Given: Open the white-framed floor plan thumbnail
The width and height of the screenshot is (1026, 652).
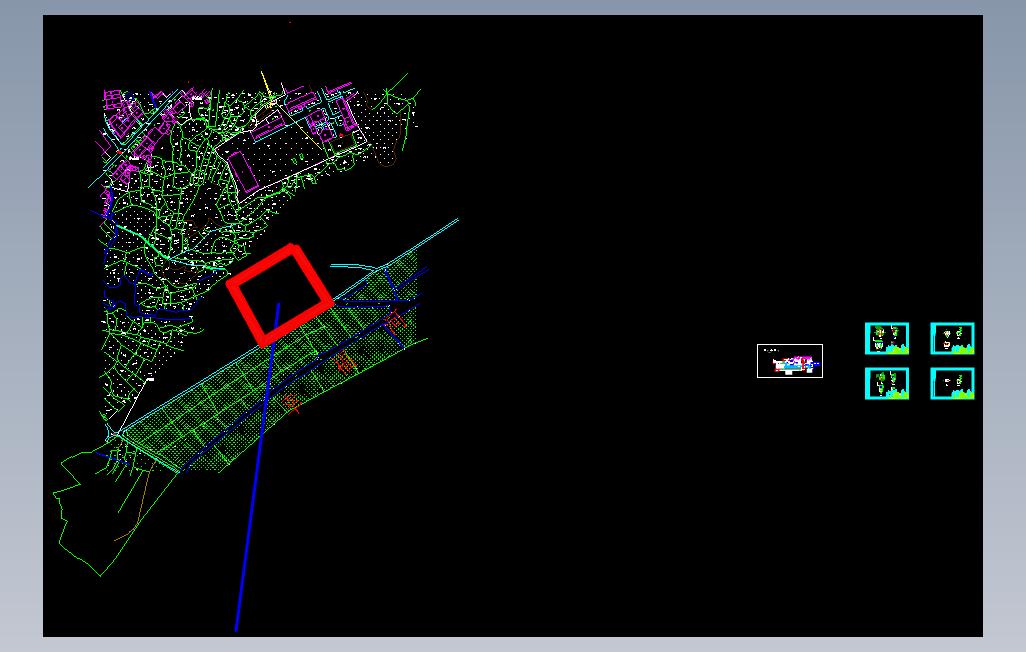Looking at the screenshot, I should pos(790,361).
